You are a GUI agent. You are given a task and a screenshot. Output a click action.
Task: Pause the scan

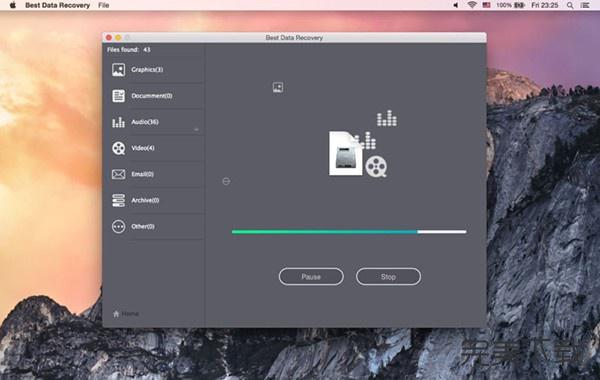click(311, 276)
